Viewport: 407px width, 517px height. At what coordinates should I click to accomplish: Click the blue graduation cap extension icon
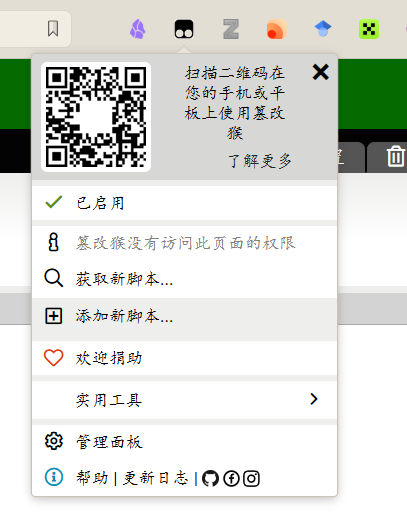(x=323, y=29)
